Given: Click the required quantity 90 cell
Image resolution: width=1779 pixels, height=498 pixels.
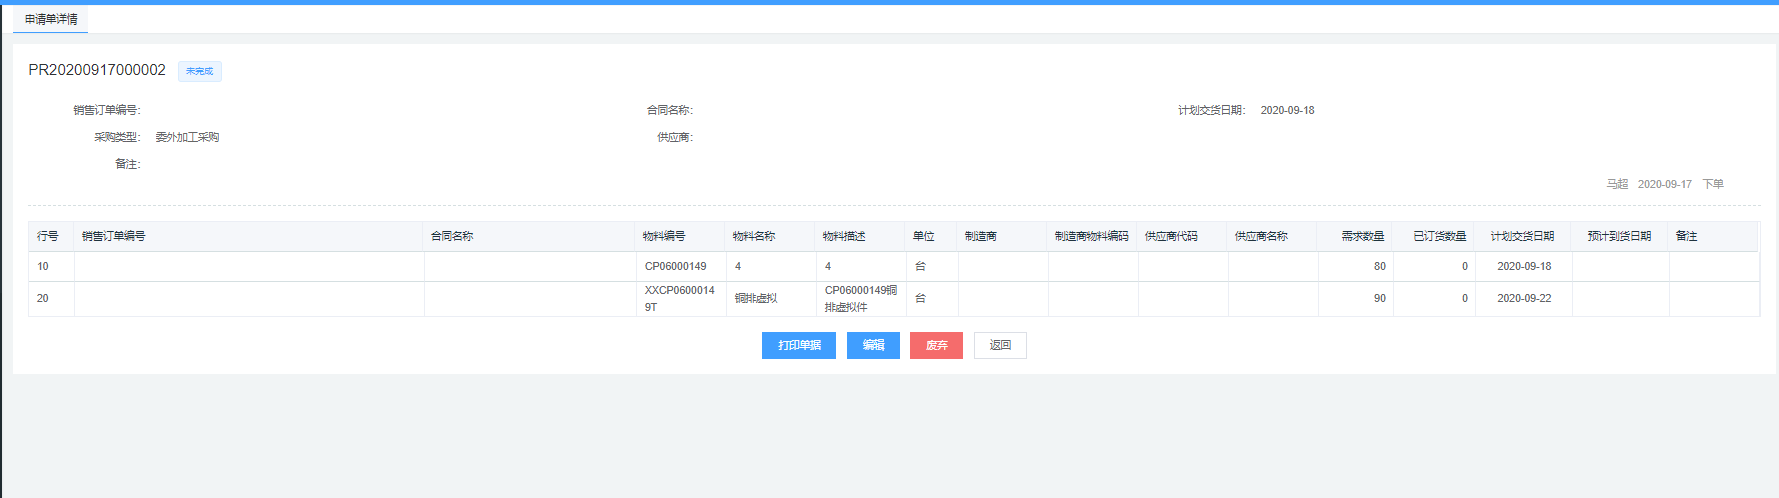Looking at the screenshot, I should (1379, 298).
